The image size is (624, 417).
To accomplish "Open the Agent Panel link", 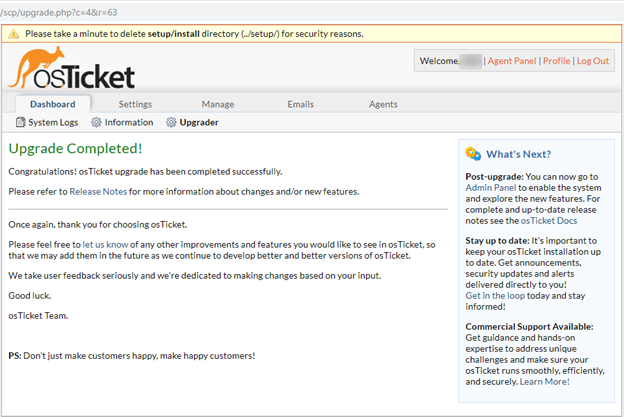I will 511,61.
